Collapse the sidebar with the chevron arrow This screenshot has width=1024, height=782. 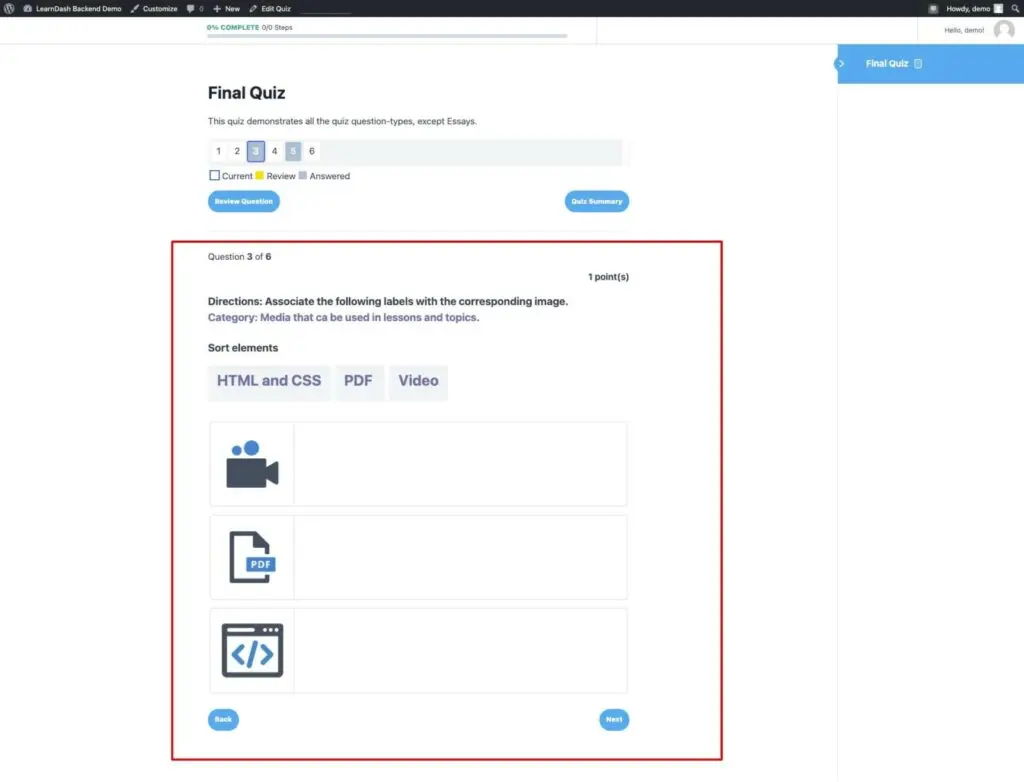coord(841,63)
